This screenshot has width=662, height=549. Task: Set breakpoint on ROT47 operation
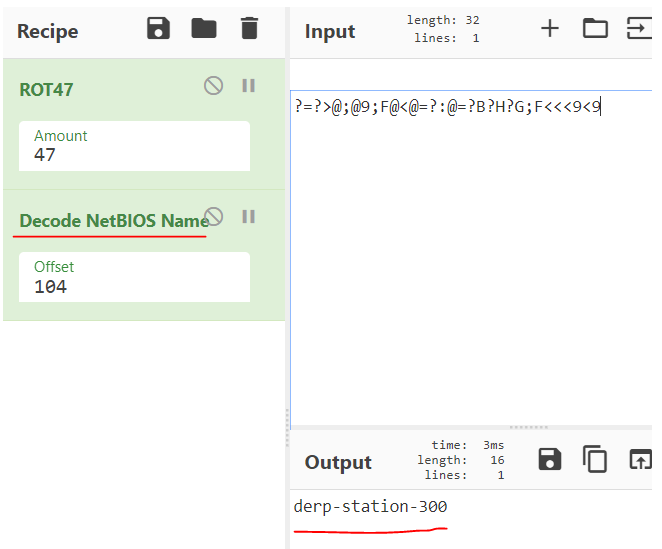pos(248,86)
